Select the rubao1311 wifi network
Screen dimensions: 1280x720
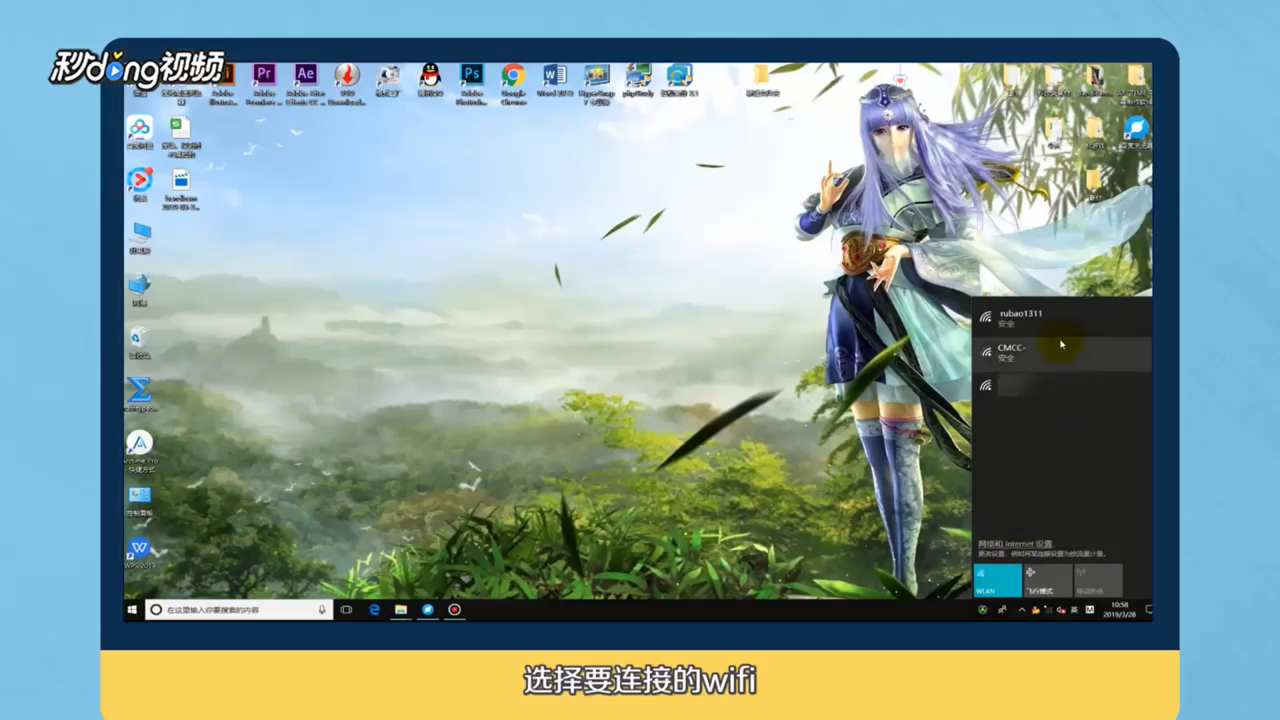(x=1062, y=317)
